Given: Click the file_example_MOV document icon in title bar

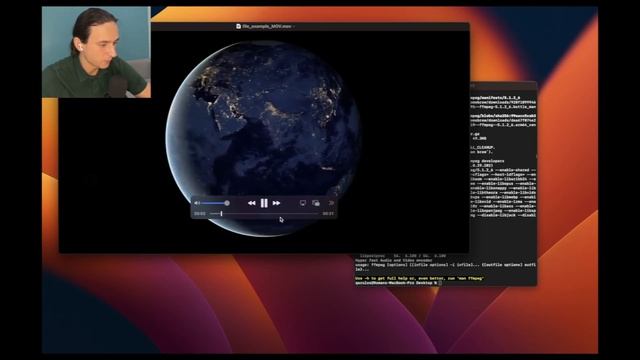Looking at the screenshot, I should (238, 26).
